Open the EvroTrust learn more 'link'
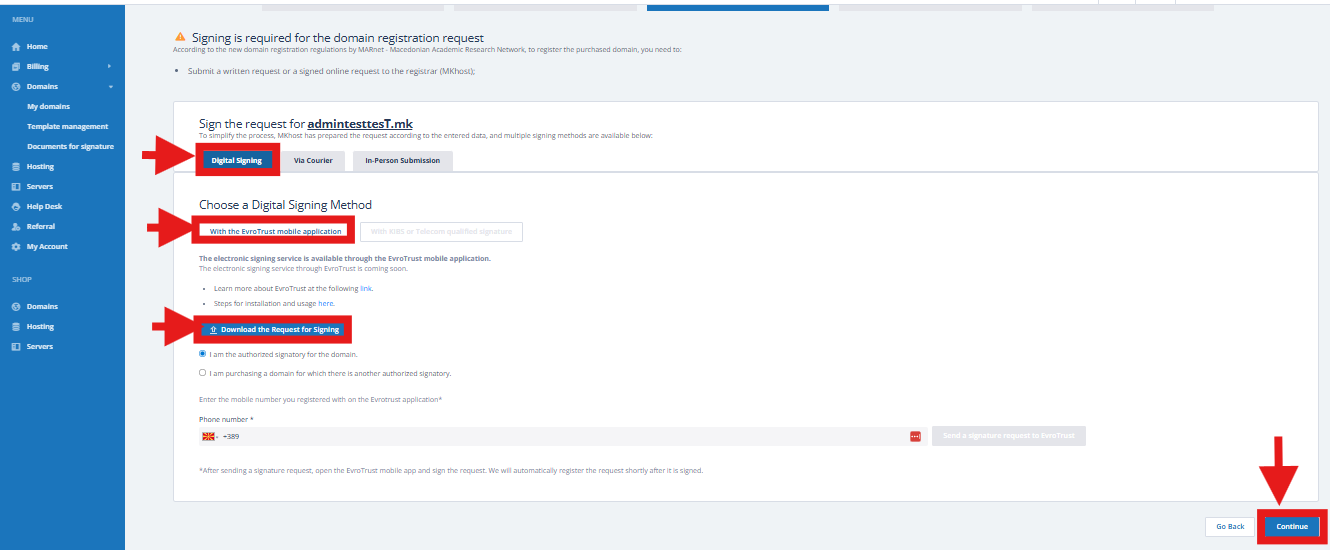 pyautogui.click(x=366, y=288)
